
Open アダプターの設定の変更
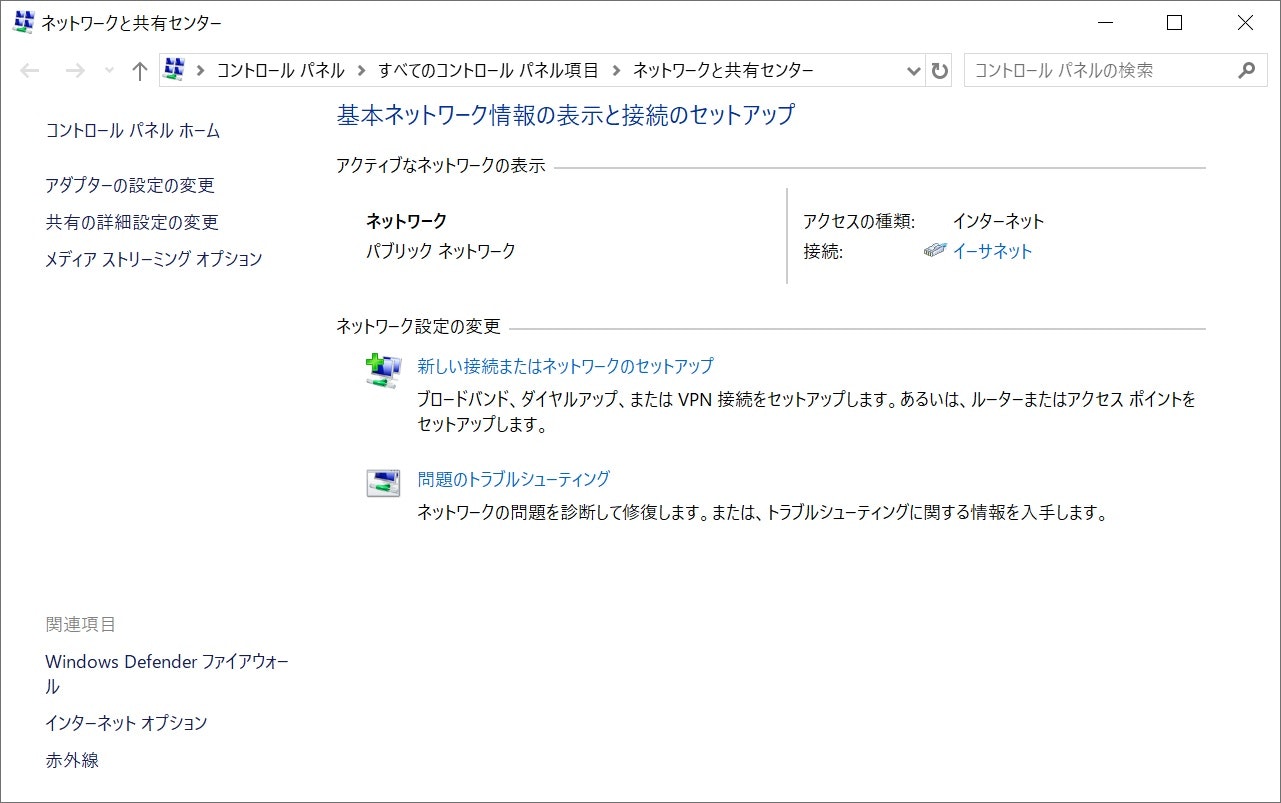[x=130, y=186]
